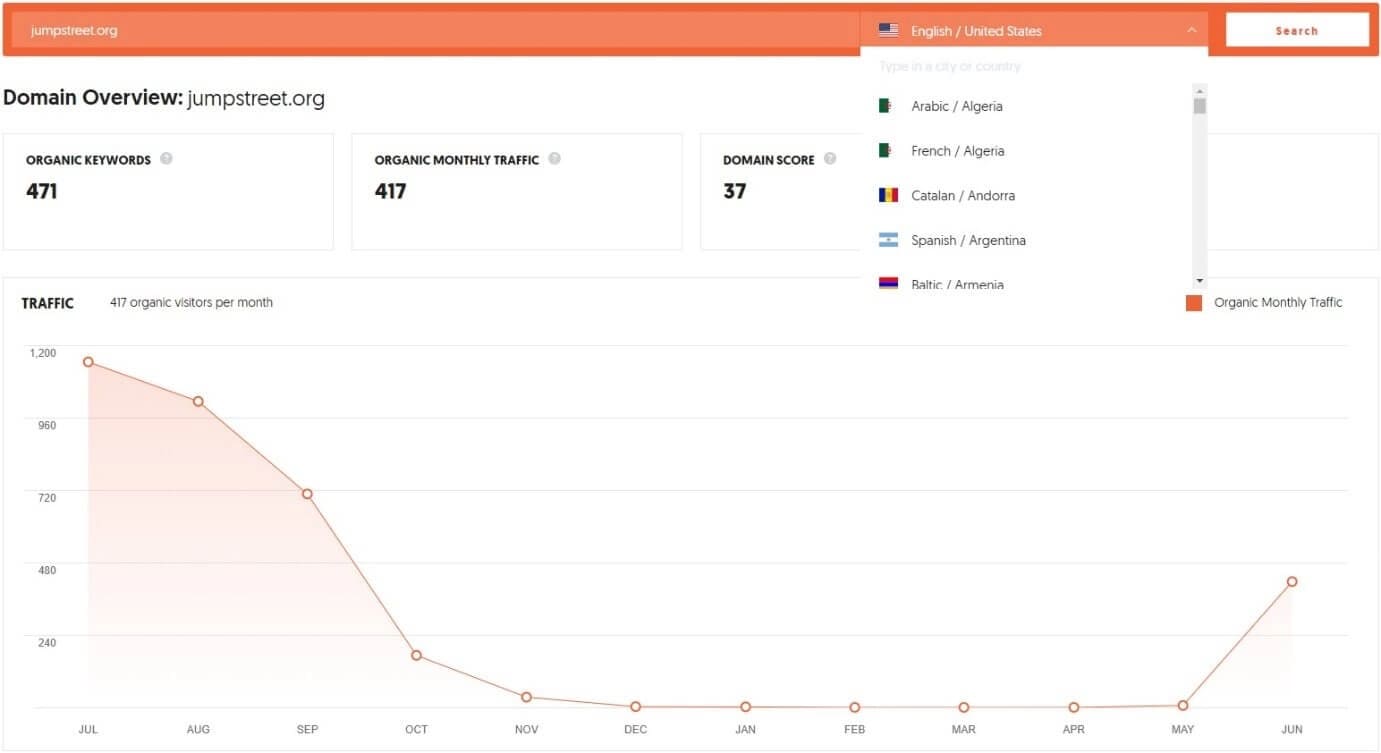This screenshot has width=1381, height=753.
Task: Click the Organic Monthly Traffic value 417
Action: pyautogui.click(x=390, y=191)
